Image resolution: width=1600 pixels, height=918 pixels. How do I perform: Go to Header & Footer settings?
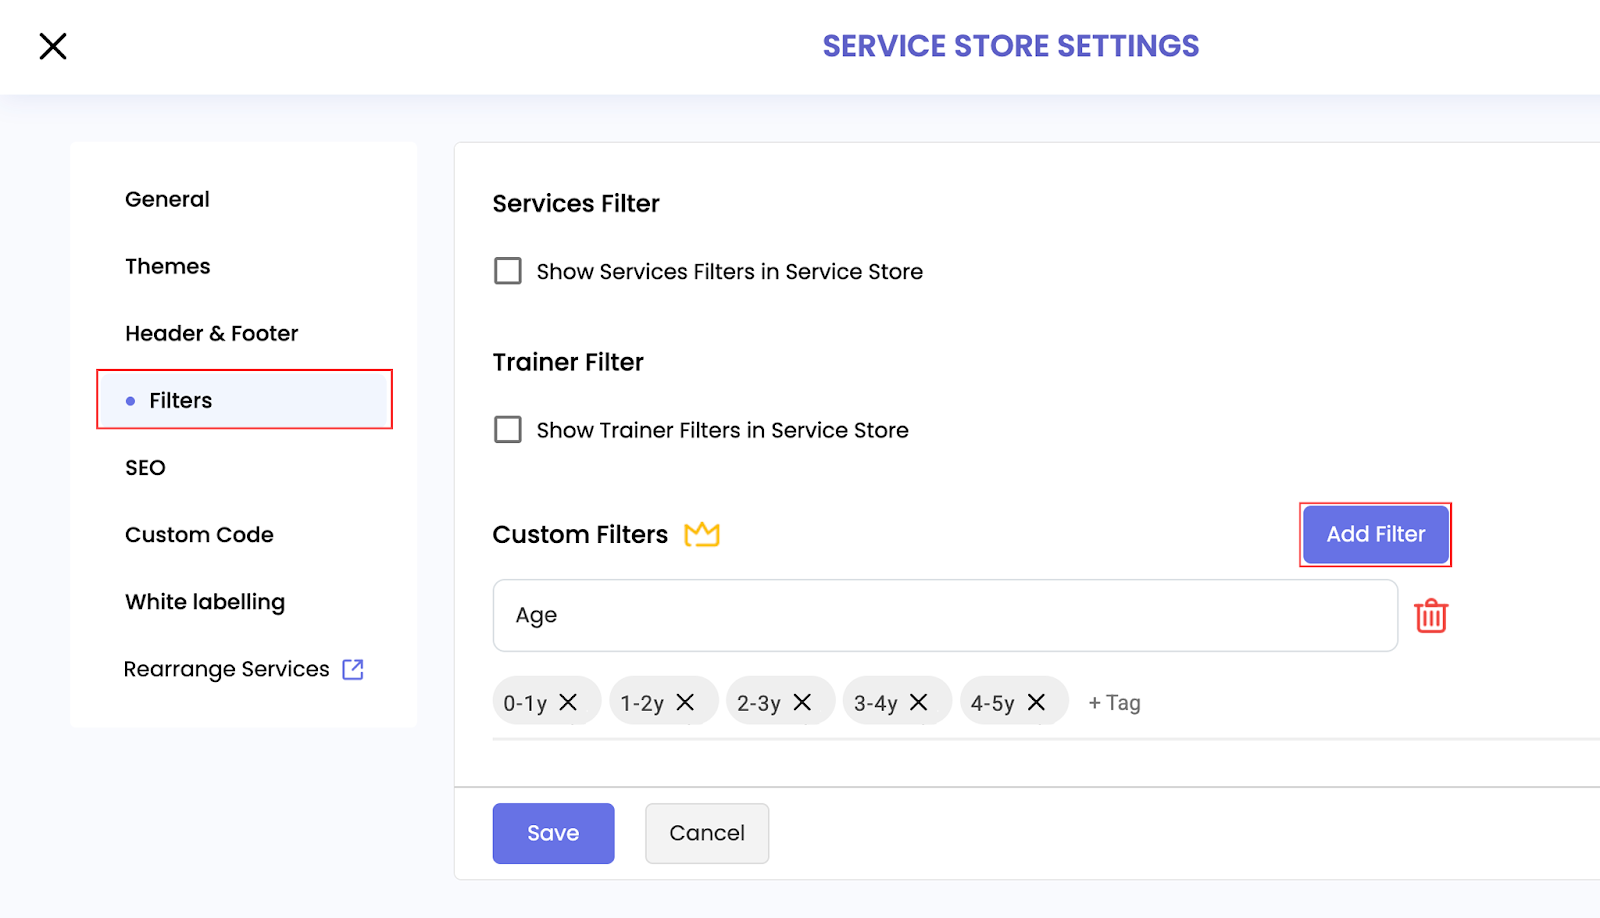pos(212,333)
